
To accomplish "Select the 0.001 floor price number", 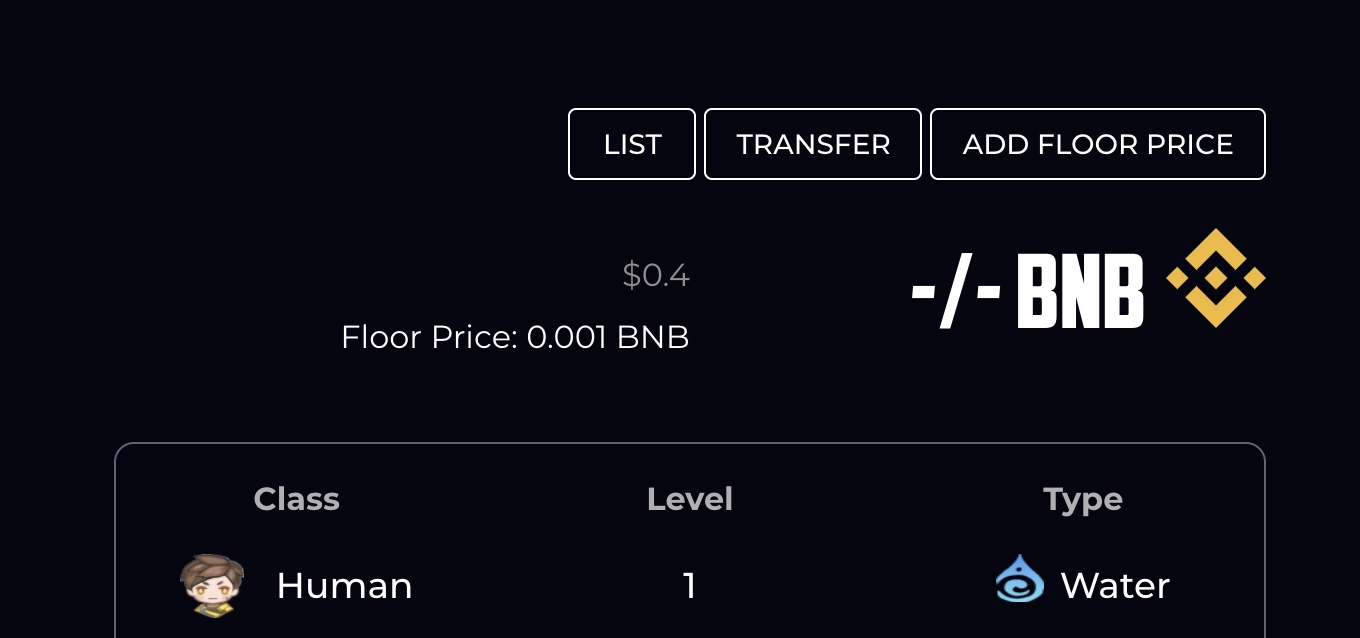I will 567,337.
